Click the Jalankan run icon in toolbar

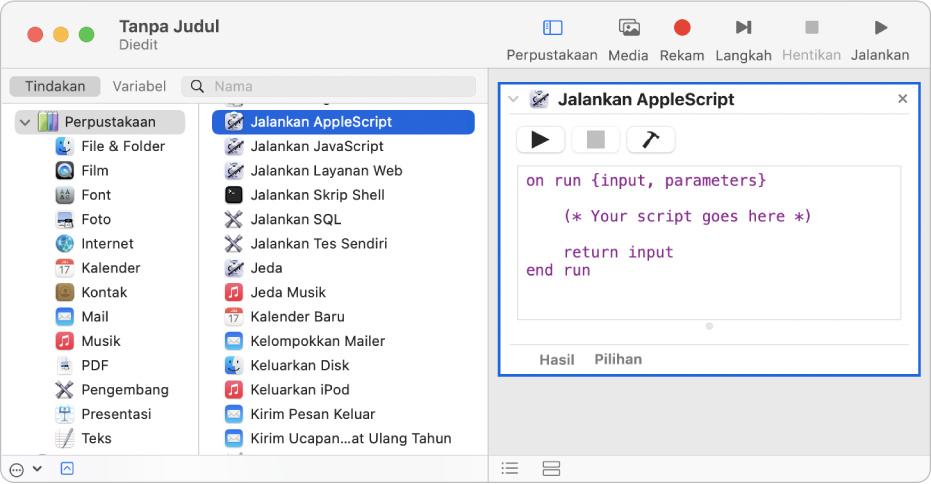[x=880, y=28]
